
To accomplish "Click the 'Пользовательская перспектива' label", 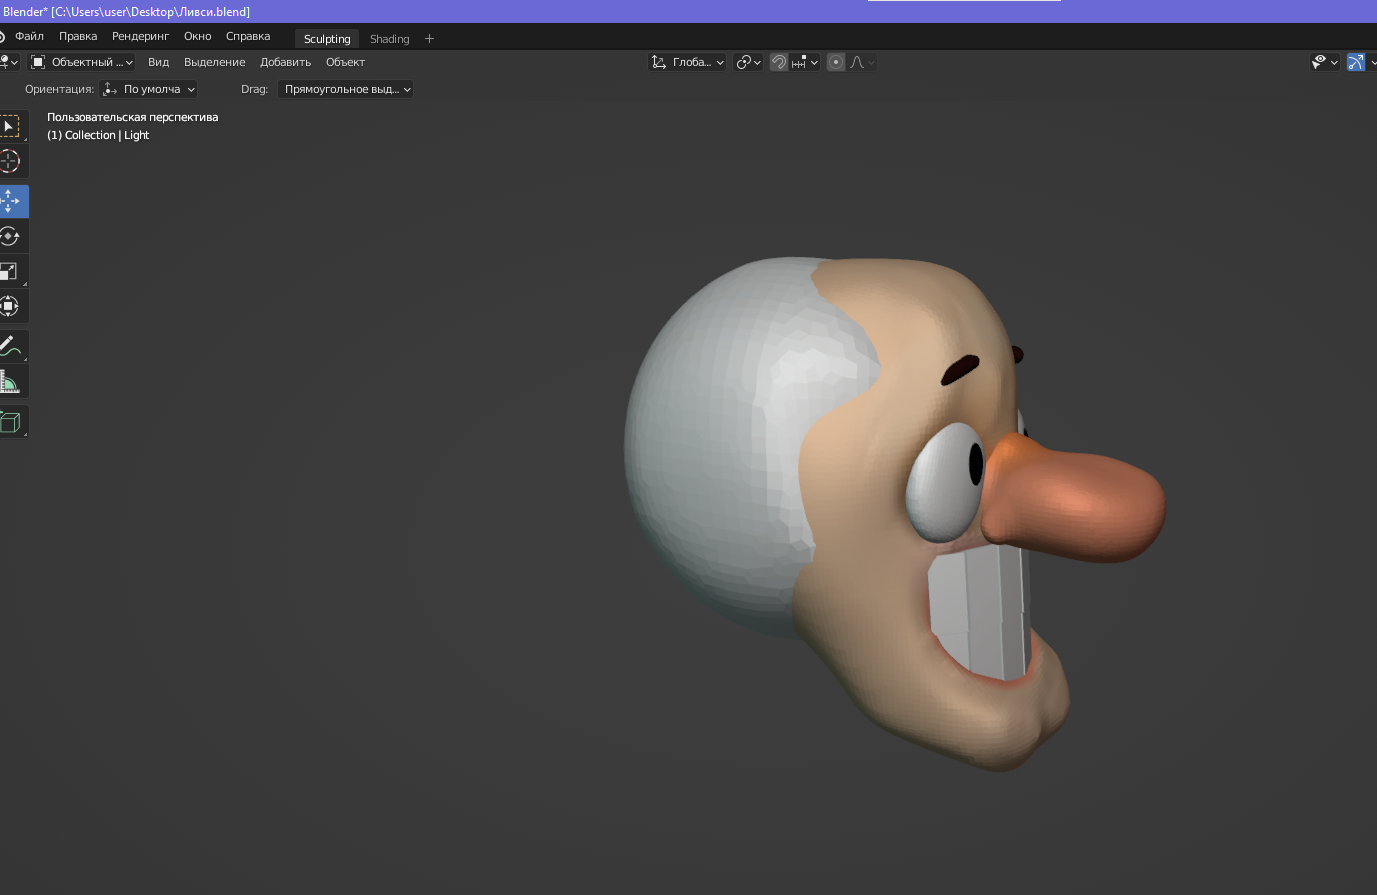I will pos(132,117).
